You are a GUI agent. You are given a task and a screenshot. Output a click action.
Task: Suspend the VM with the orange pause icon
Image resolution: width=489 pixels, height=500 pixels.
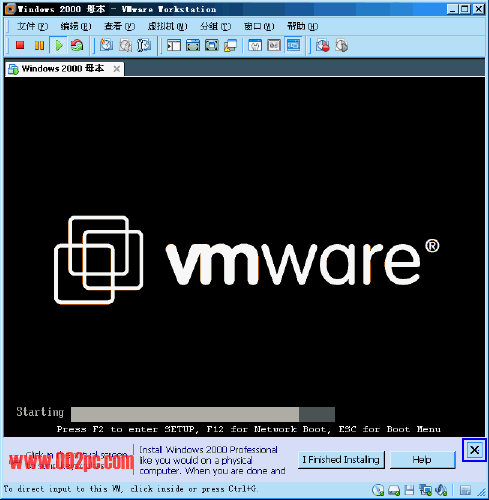pyautogui.click(x=39, y=45)
